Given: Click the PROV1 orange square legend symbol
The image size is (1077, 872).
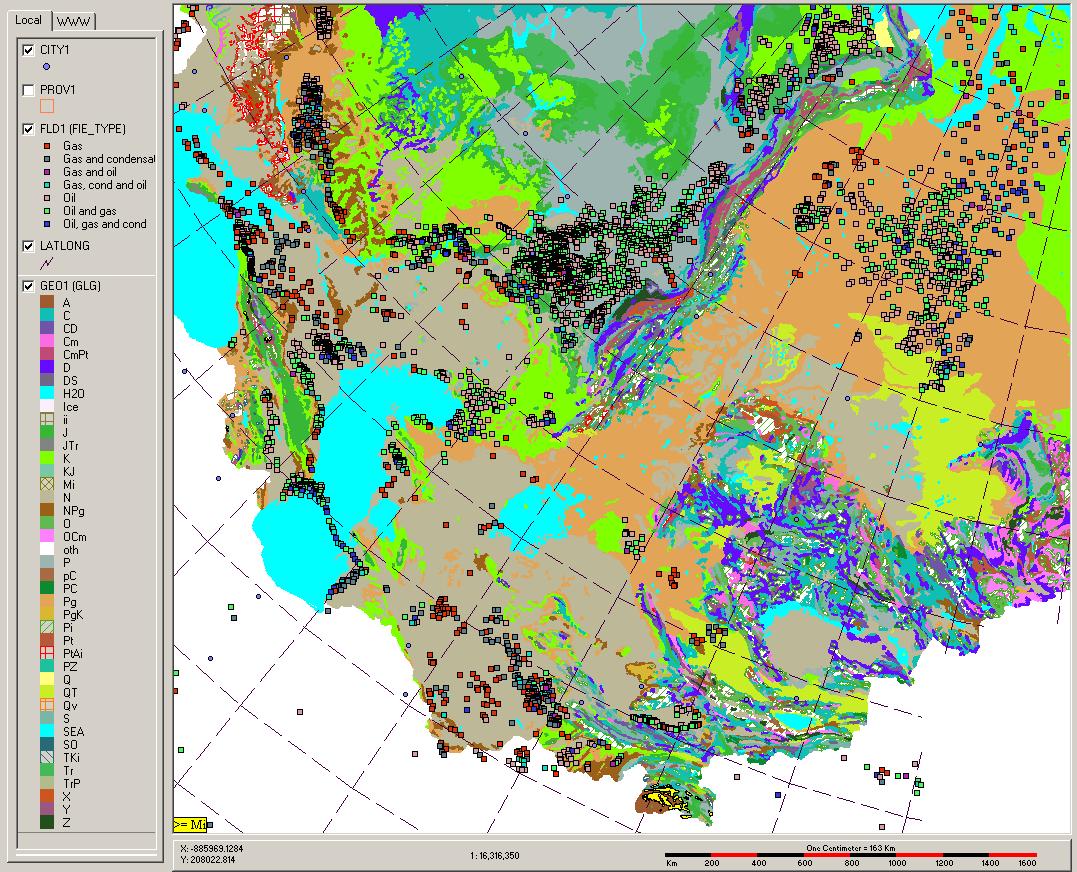Looking at the screenshot, I should 46,106.
